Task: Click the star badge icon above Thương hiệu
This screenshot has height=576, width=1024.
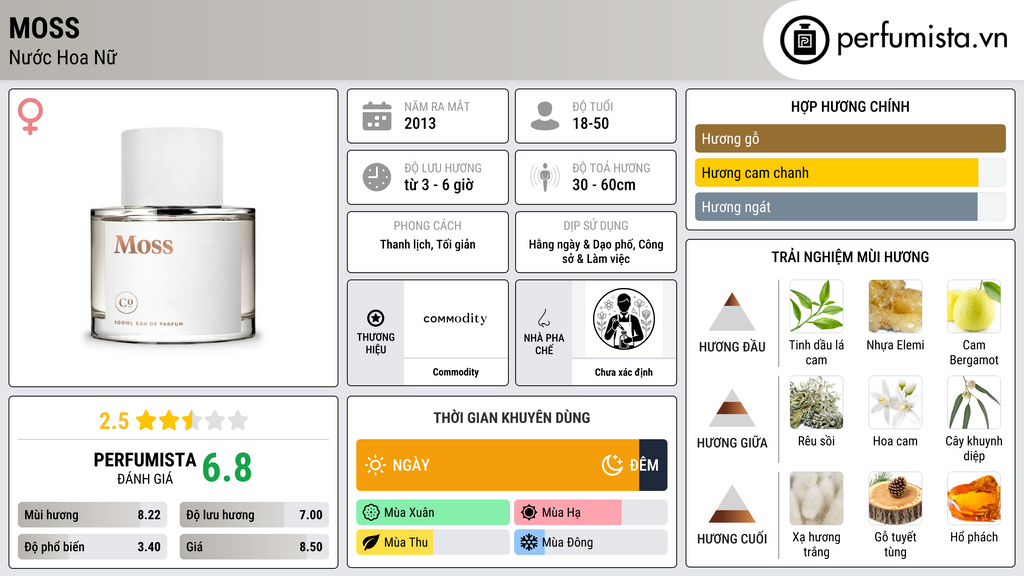Action: pyautogui.click(x=376, y=318)
